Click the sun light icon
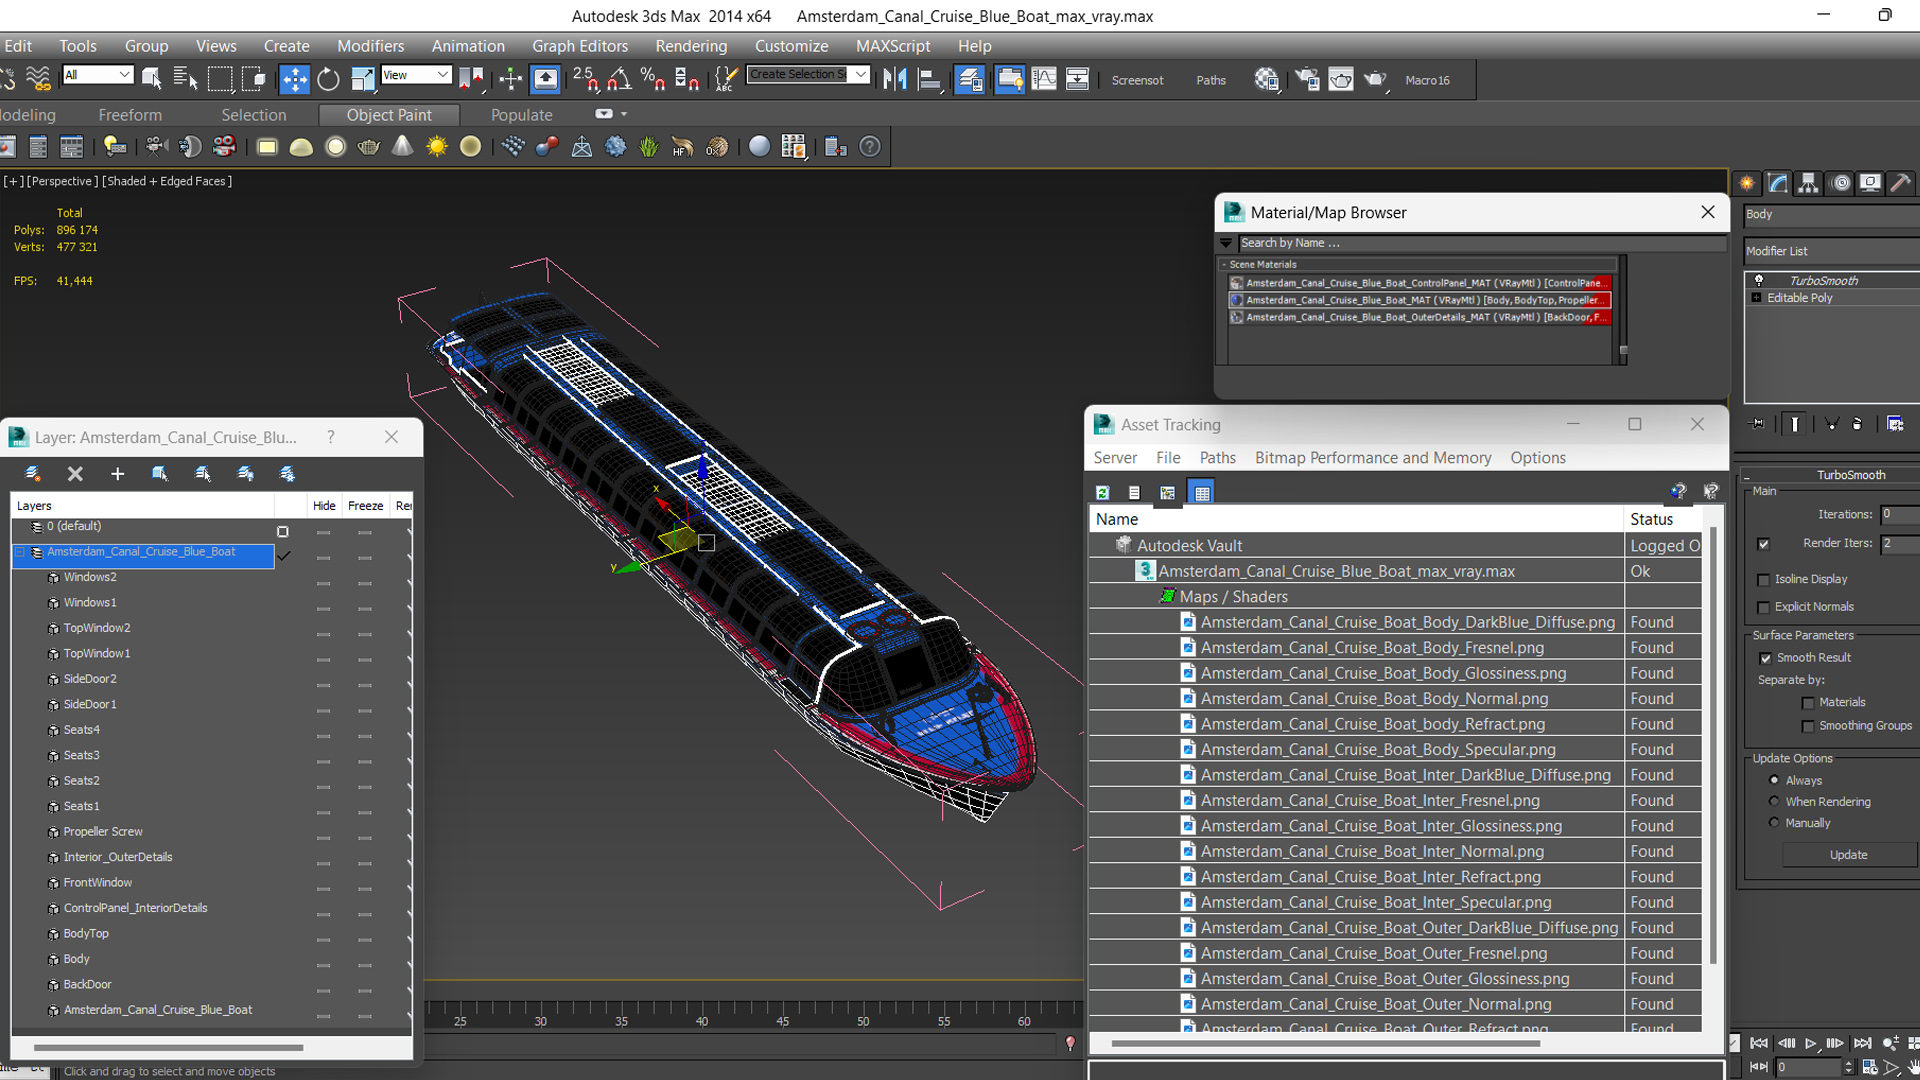This screenshot has width=1920, height=1080. coord(437,147)
